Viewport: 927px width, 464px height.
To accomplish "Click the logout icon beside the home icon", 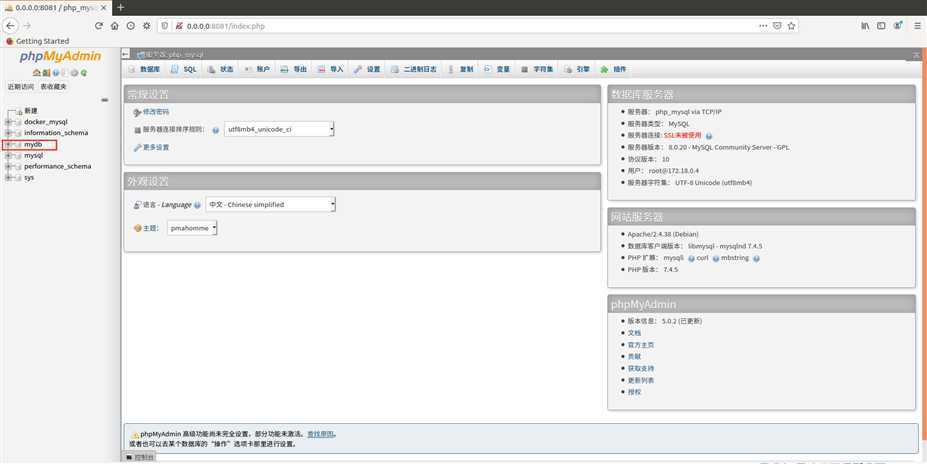I will (x=46, y=72).
